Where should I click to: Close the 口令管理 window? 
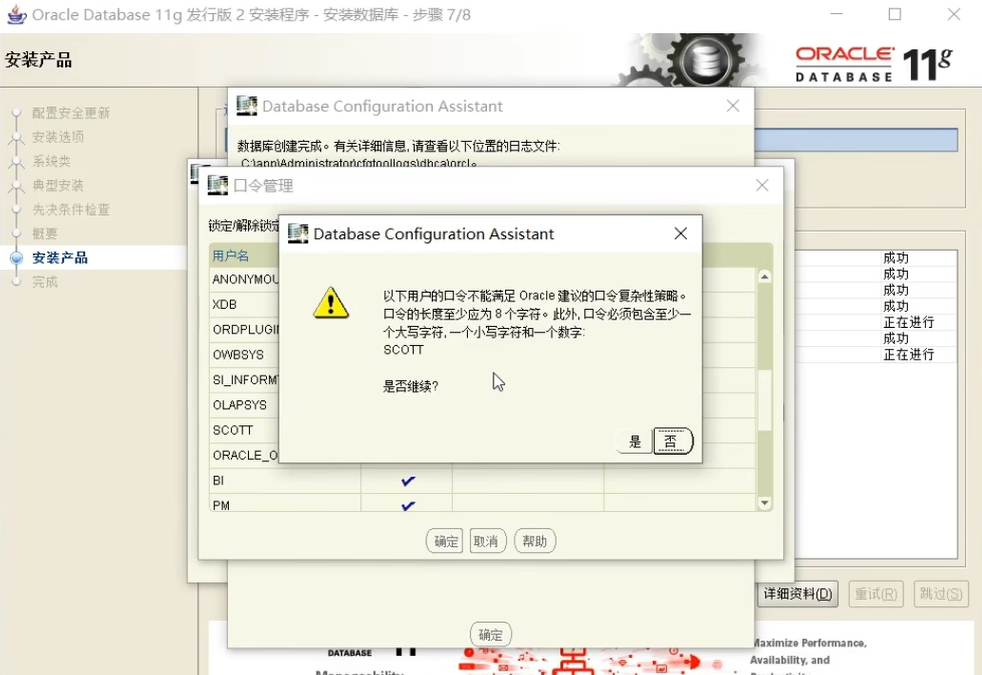pos(762,185)
